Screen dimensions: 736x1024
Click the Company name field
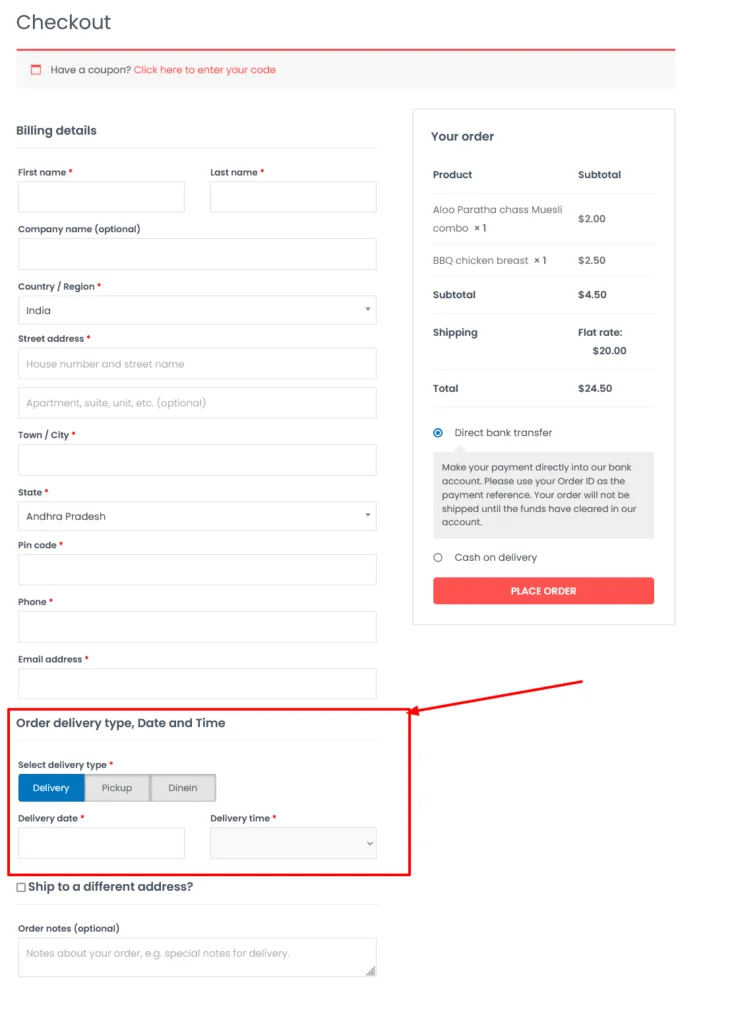197,254
